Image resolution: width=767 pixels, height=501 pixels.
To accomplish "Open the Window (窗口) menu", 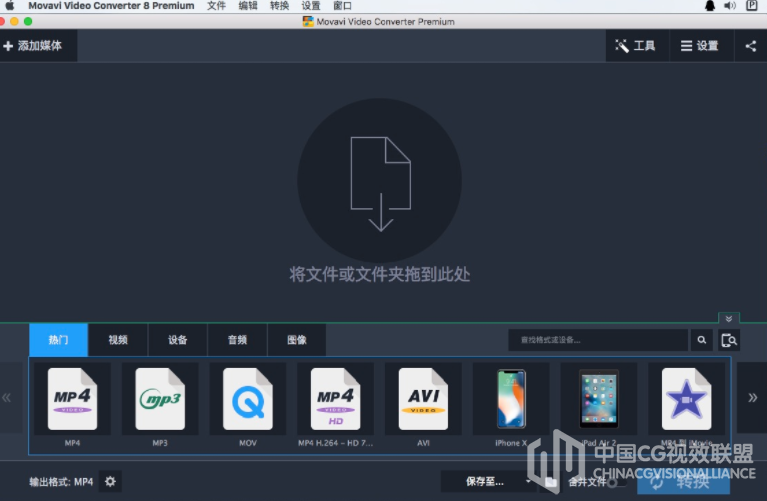I will [x=342, y=6].
